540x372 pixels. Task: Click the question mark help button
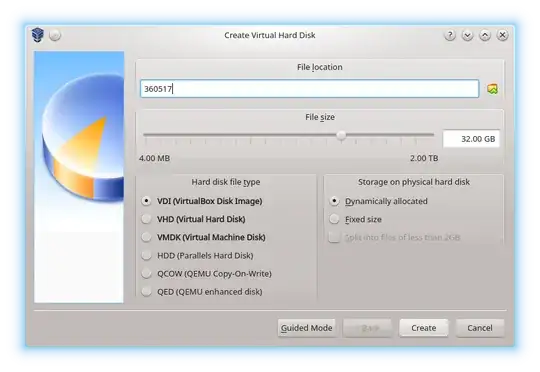coord(450,35)
